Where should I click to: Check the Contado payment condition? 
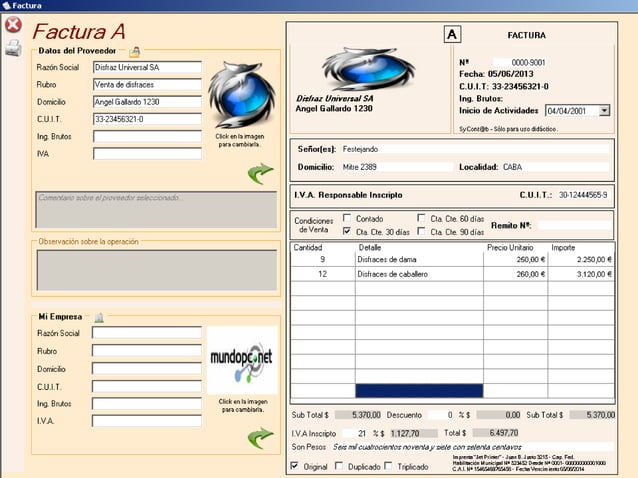tap(347, 218)
